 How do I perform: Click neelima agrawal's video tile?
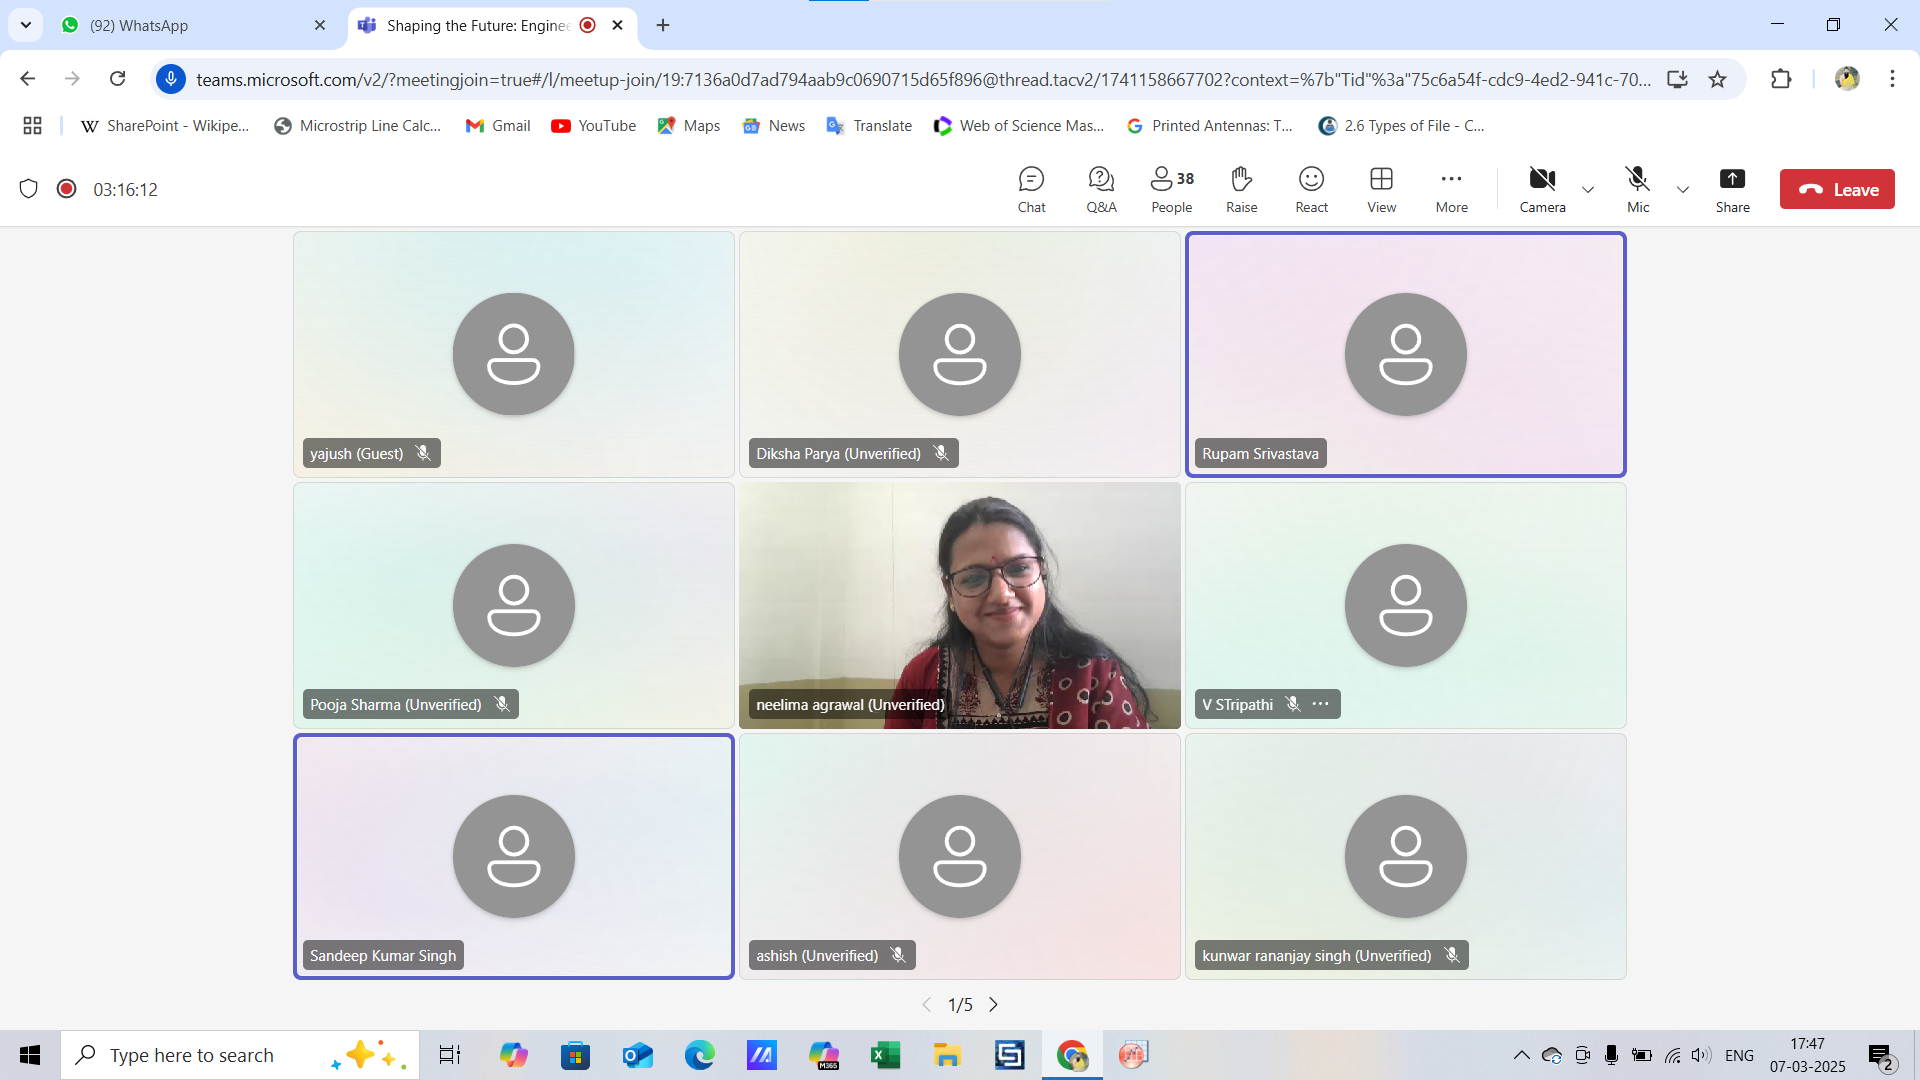(959, 605)
